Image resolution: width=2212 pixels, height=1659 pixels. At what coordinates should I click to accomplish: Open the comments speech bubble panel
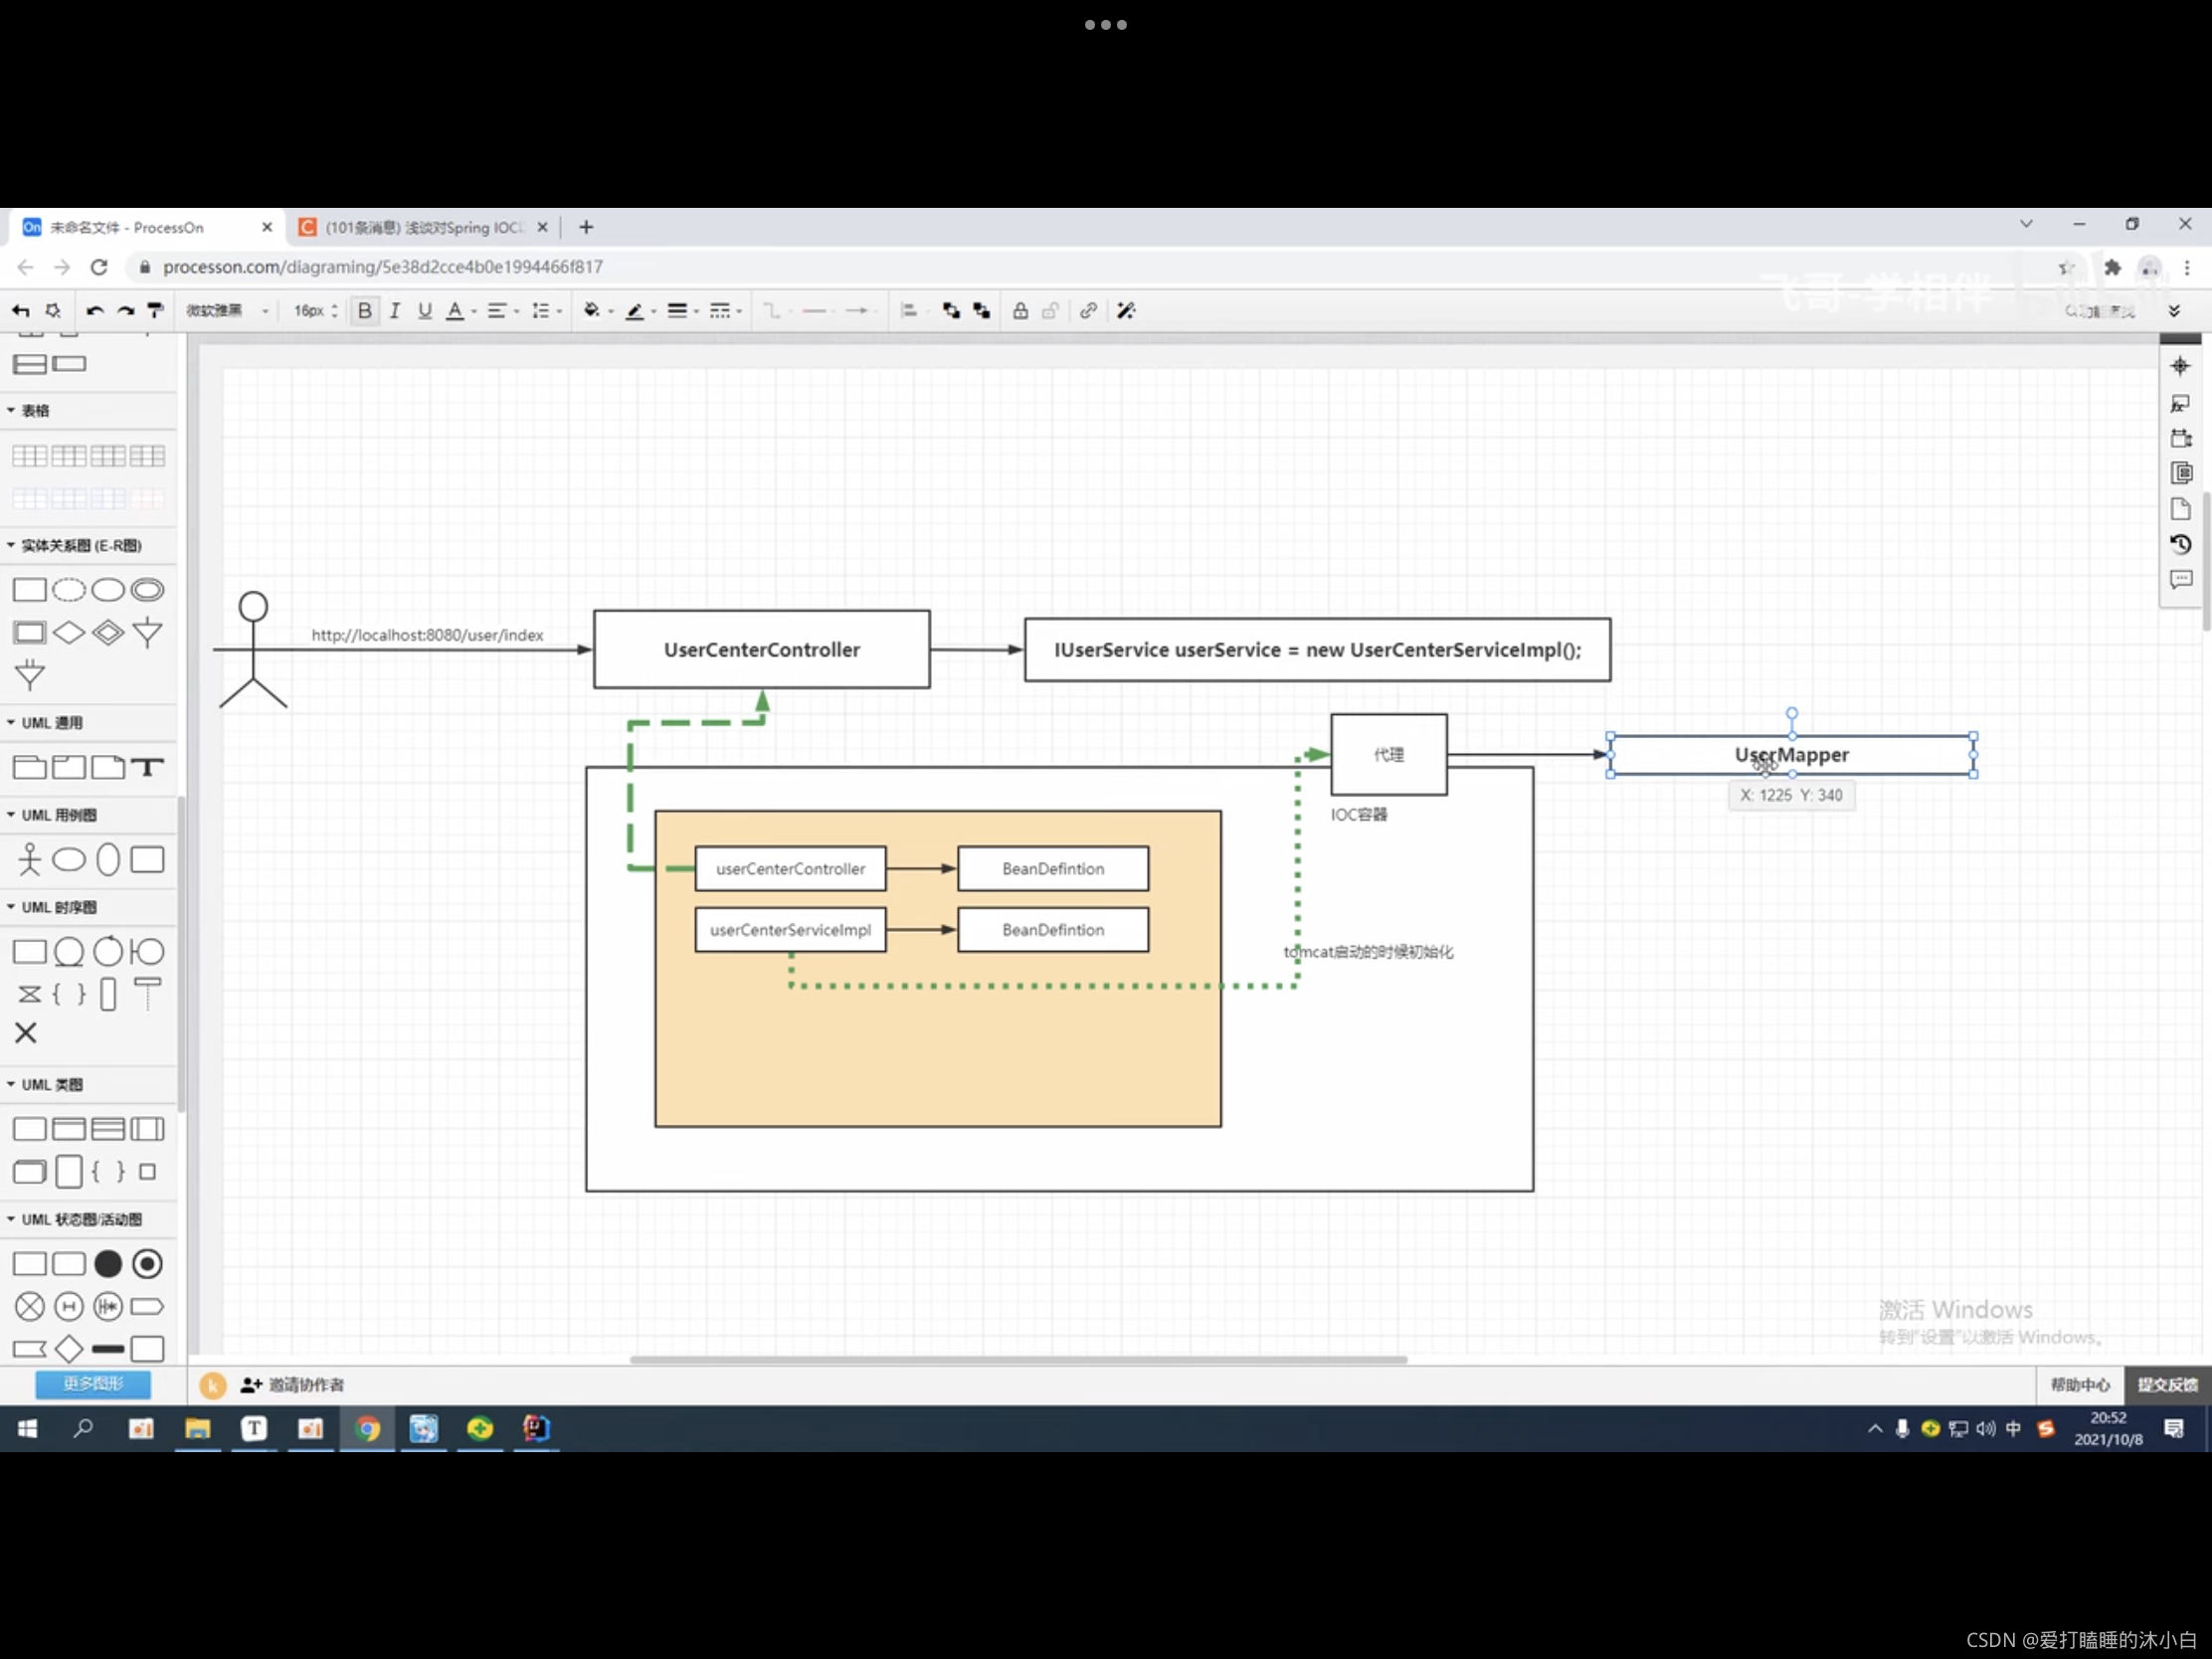tap(2180, 580)
